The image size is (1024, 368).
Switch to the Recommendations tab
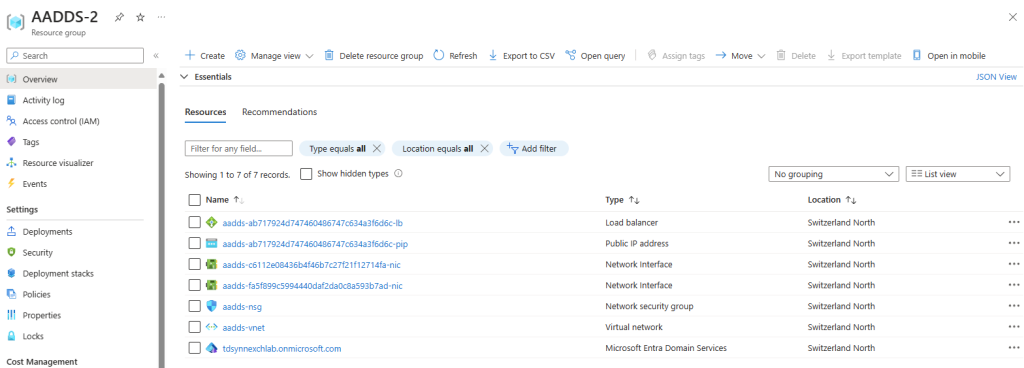280,112
